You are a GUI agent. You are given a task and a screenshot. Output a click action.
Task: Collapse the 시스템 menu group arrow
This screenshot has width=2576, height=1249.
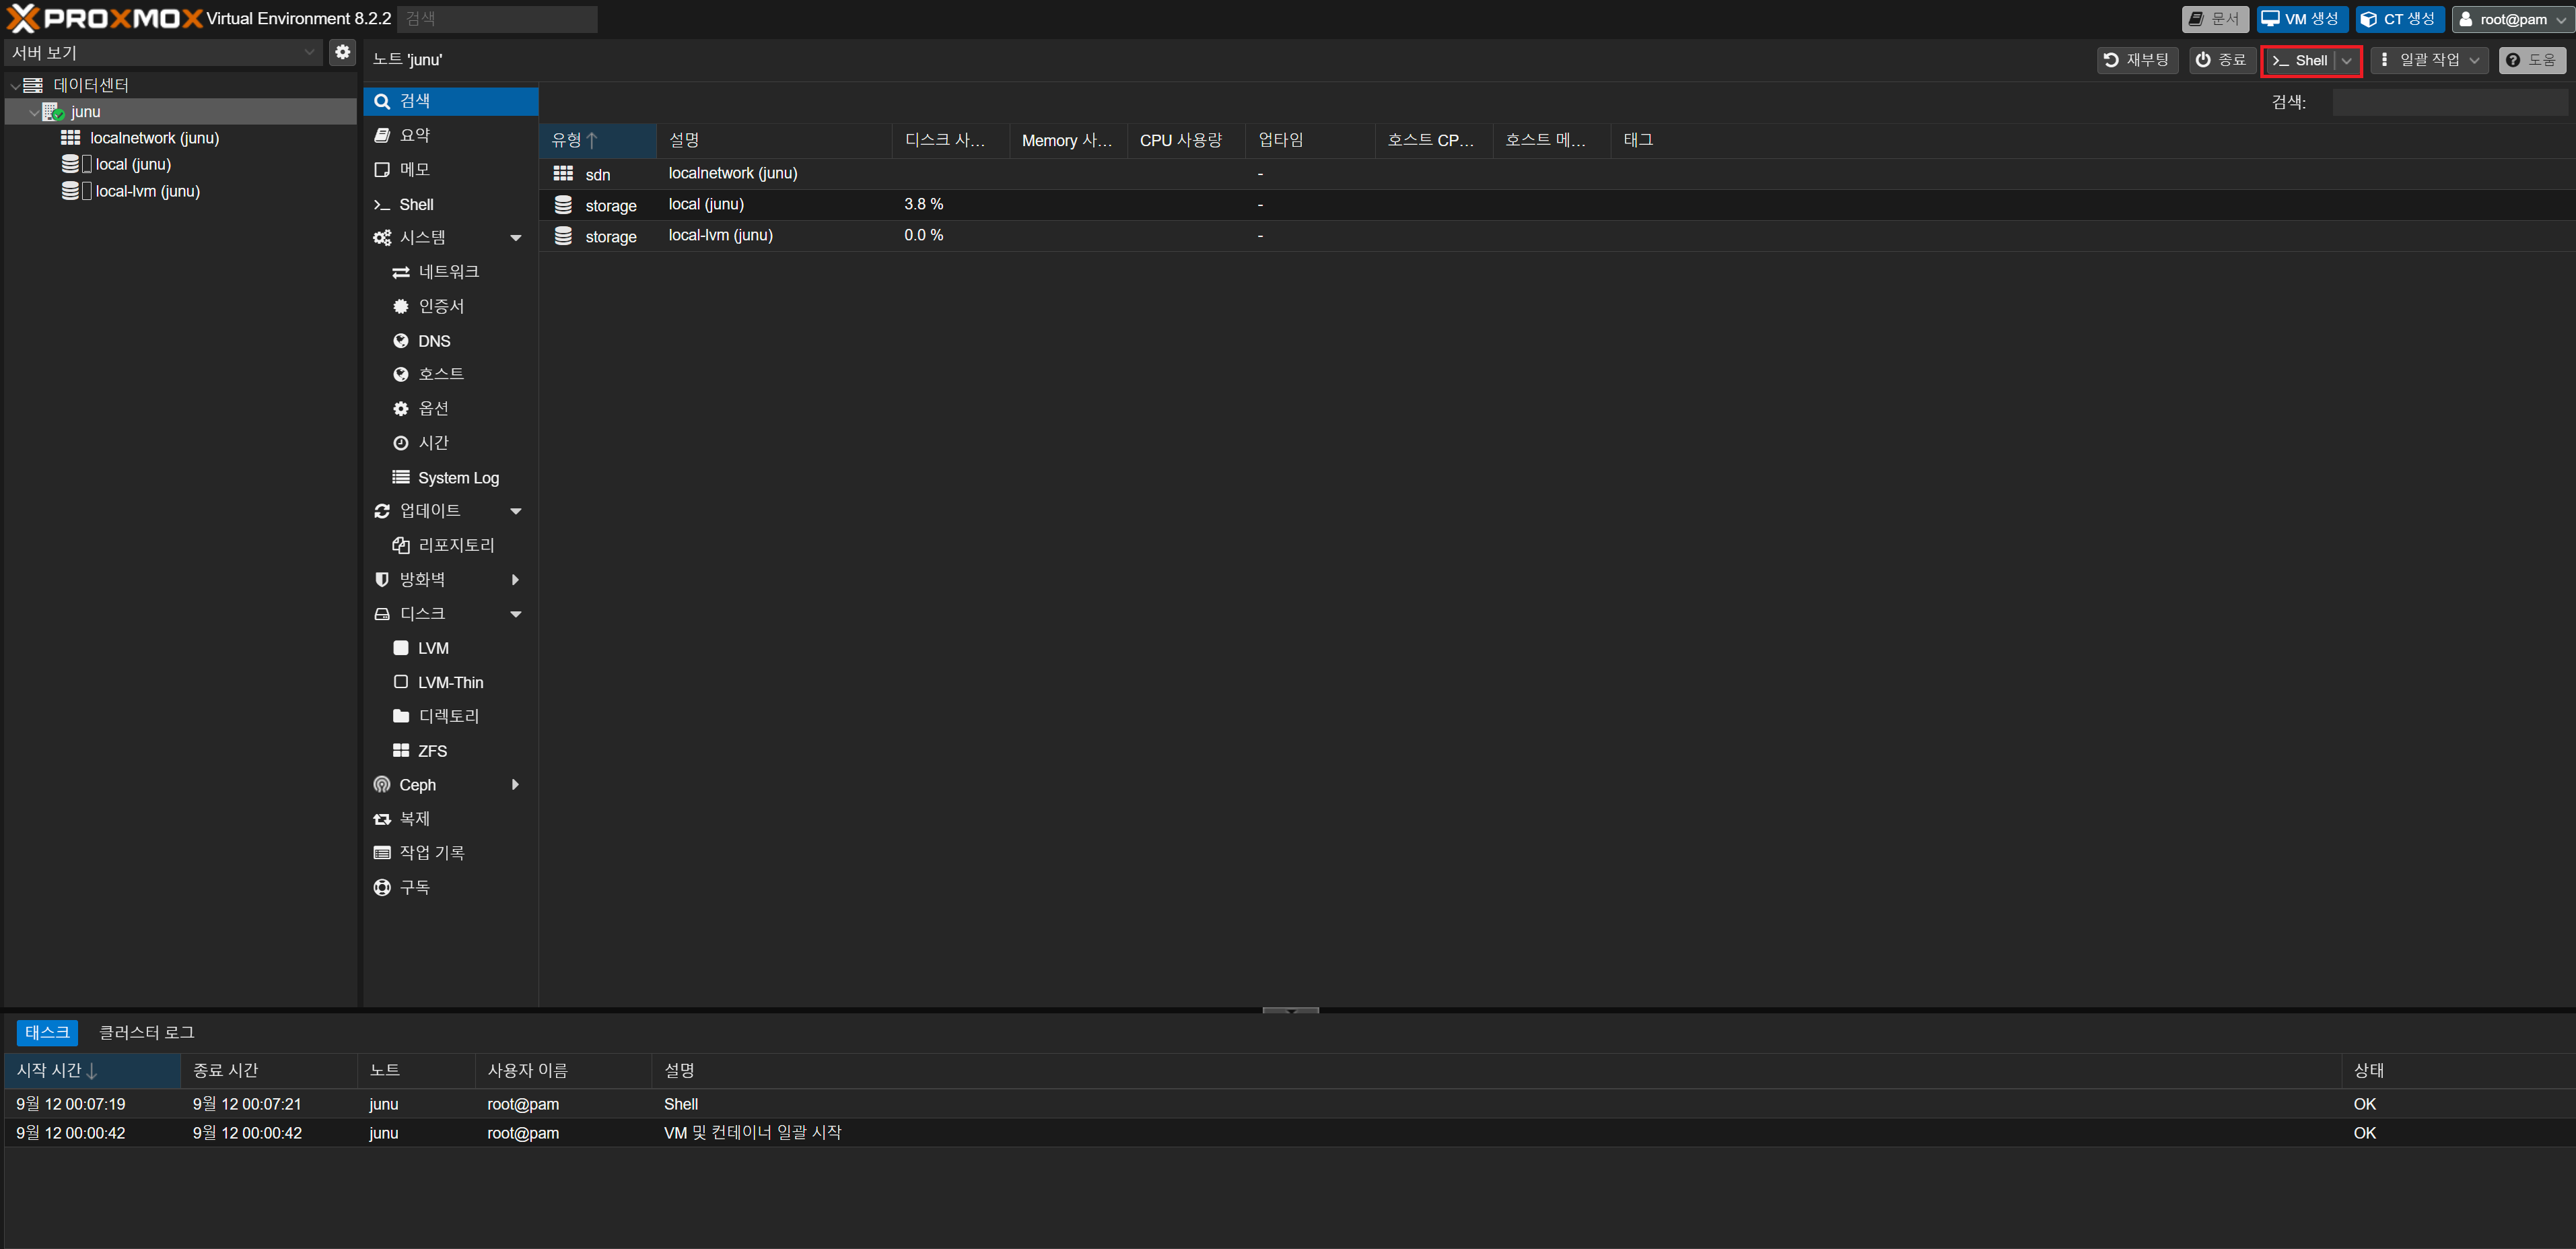(x=516, y=237)
